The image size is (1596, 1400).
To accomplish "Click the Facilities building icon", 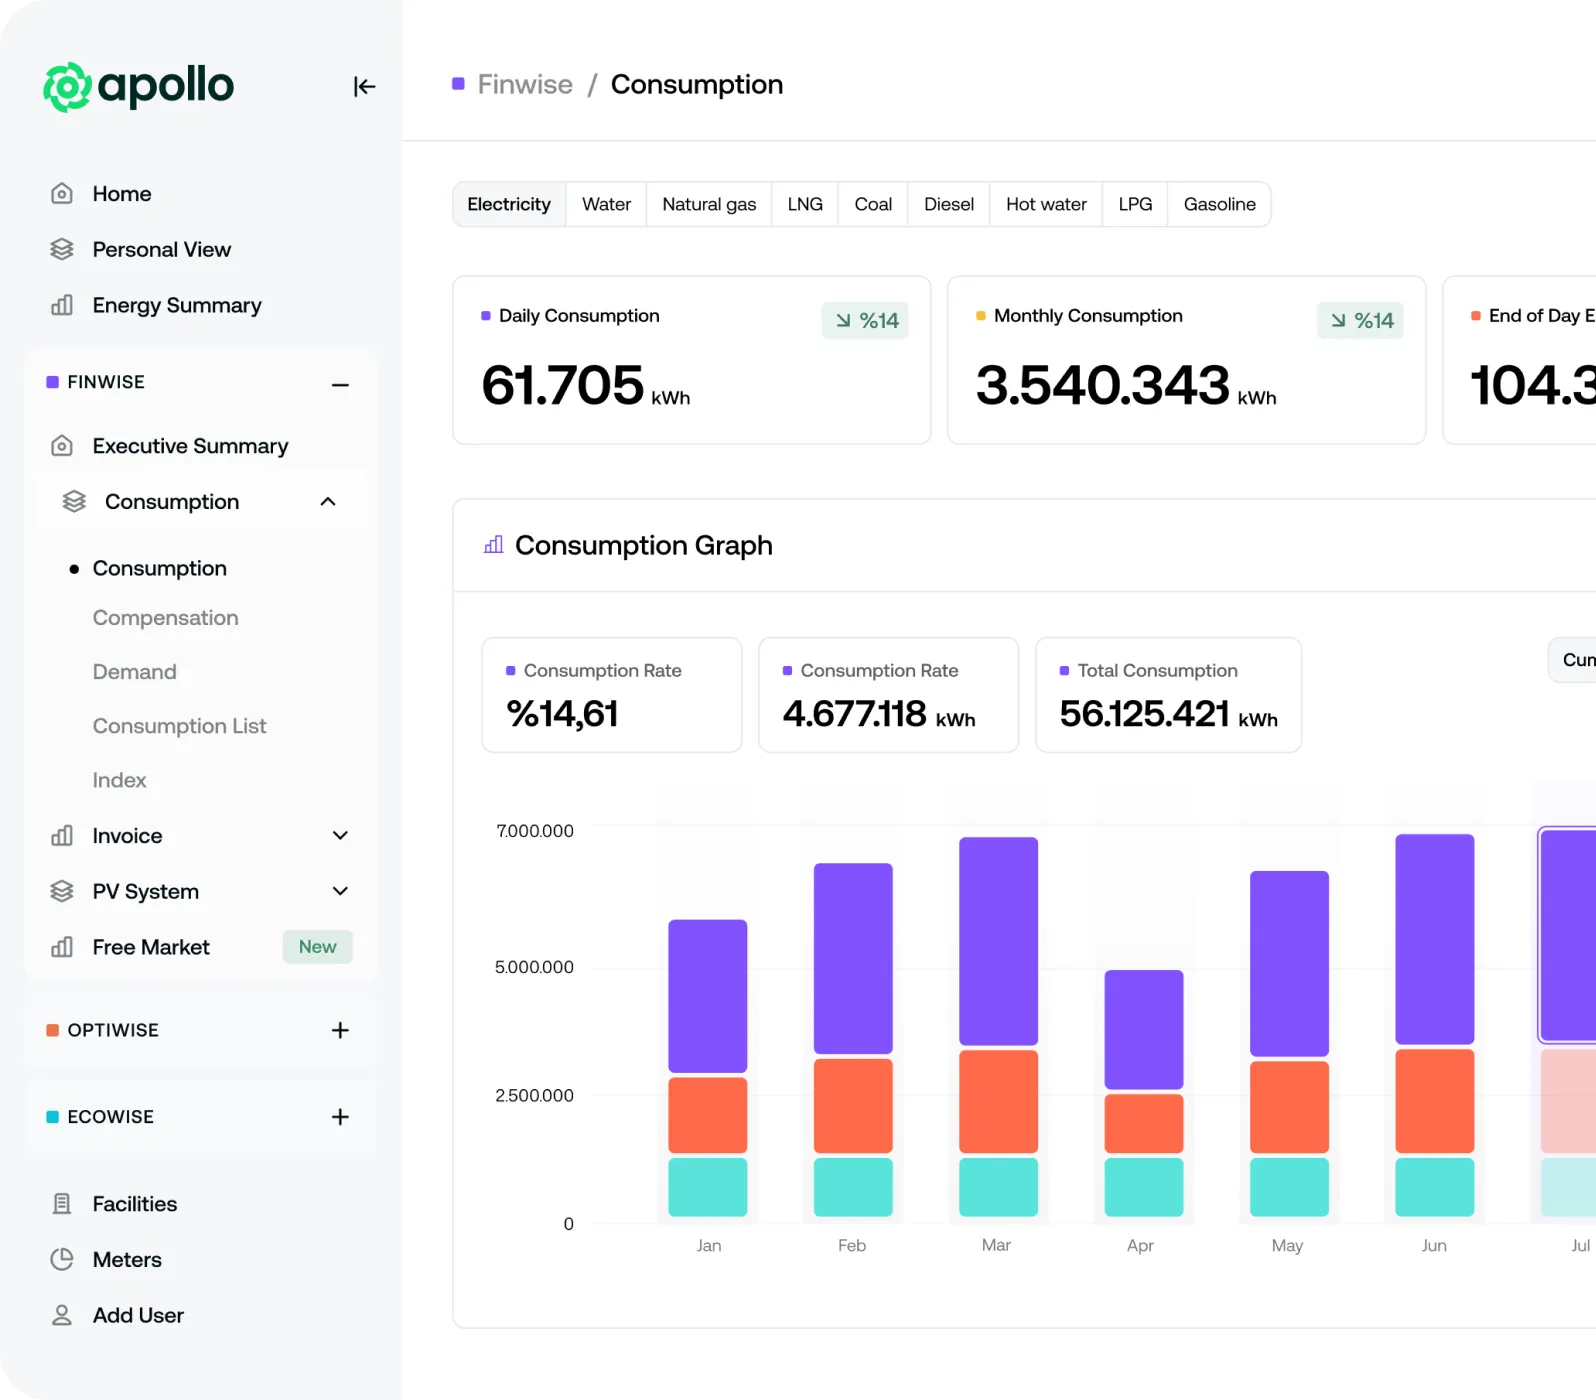I will point(62,1204).
